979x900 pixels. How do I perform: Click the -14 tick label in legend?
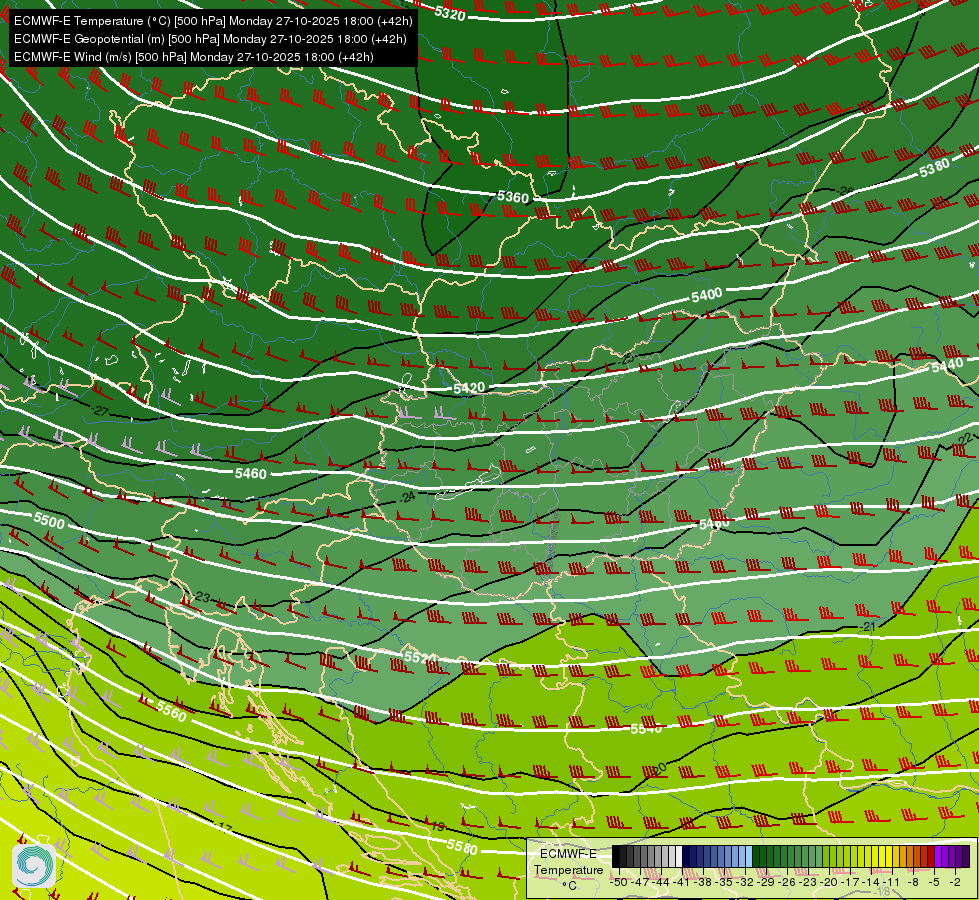(872, 882)
